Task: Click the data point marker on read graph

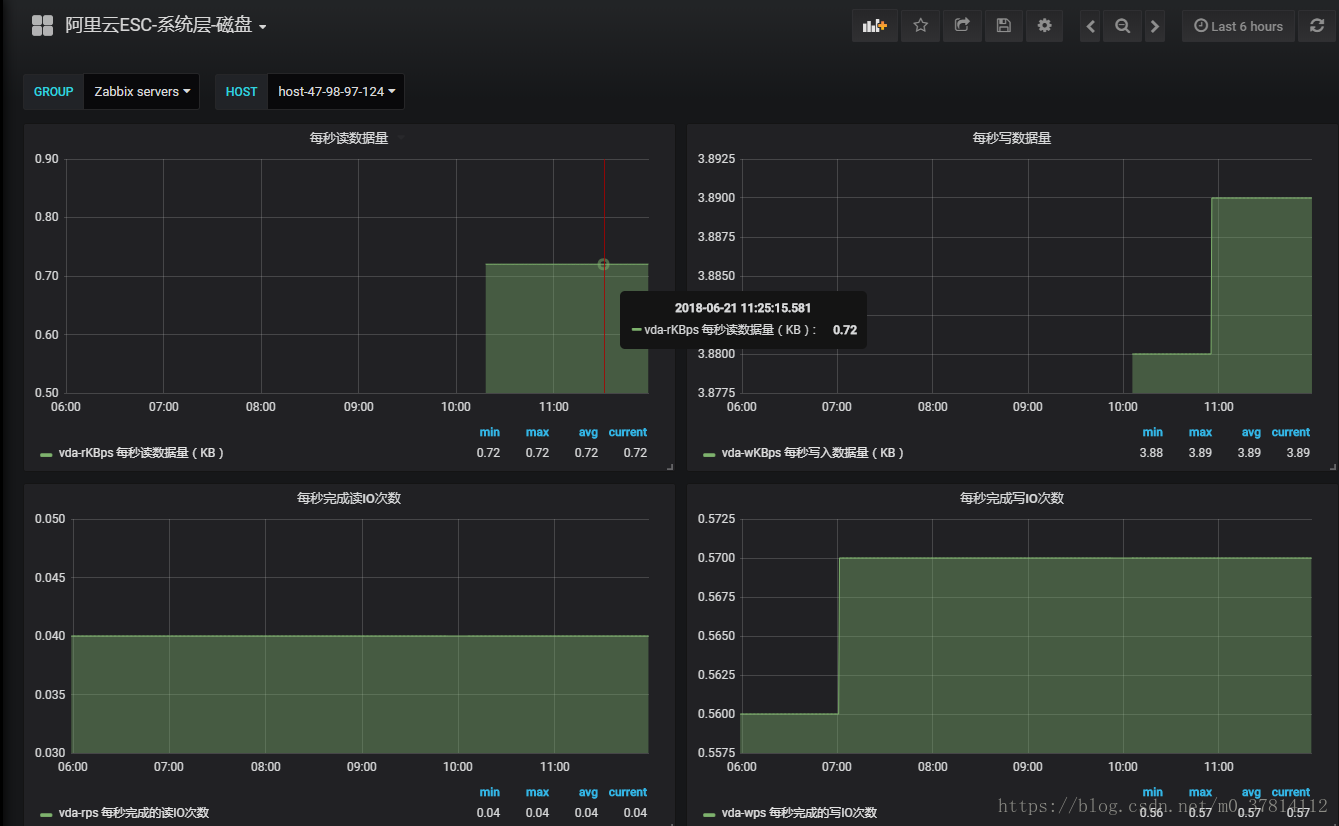Action: point(603,264)
